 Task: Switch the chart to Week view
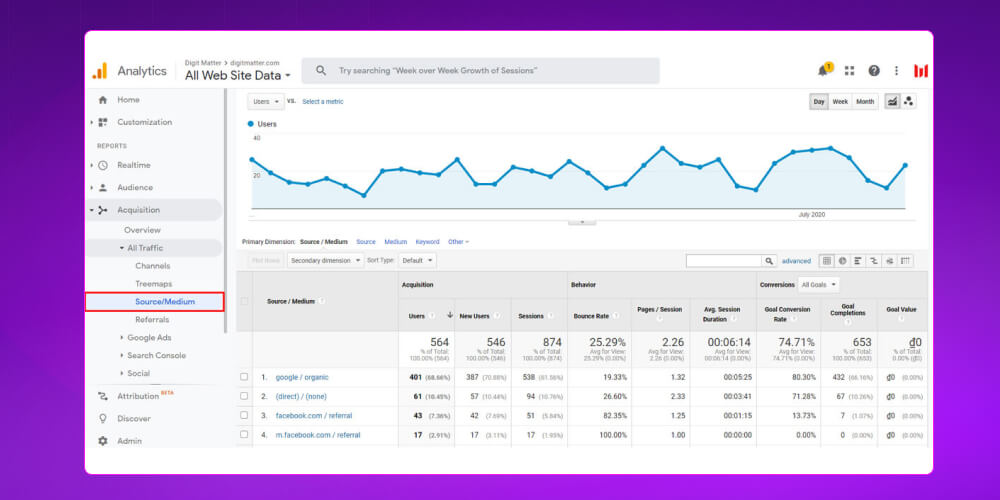pos(840,101)
